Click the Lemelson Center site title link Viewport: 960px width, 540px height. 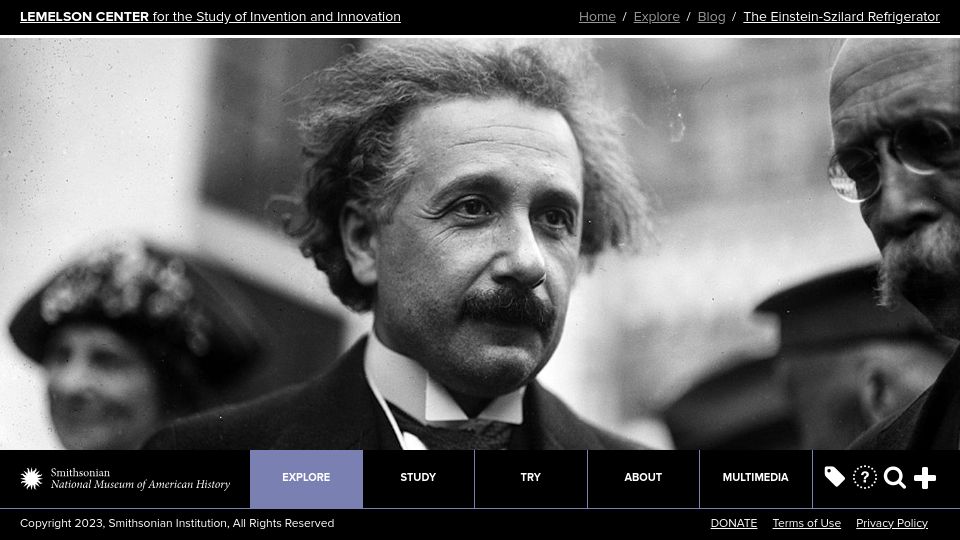210,17
